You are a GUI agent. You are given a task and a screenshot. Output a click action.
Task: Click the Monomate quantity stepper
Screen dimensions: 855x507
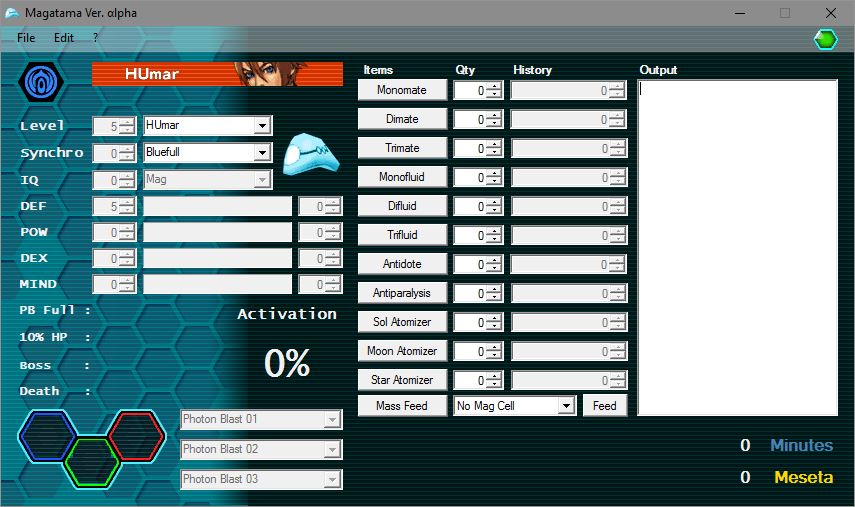[478, 90]
